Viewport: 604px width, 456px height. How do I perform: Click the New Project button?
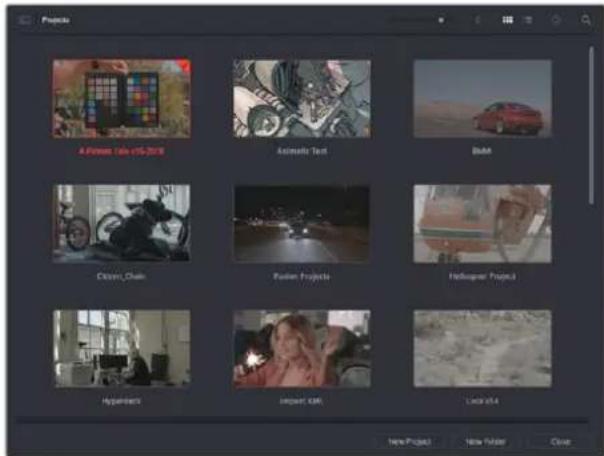tap(409, 441)
